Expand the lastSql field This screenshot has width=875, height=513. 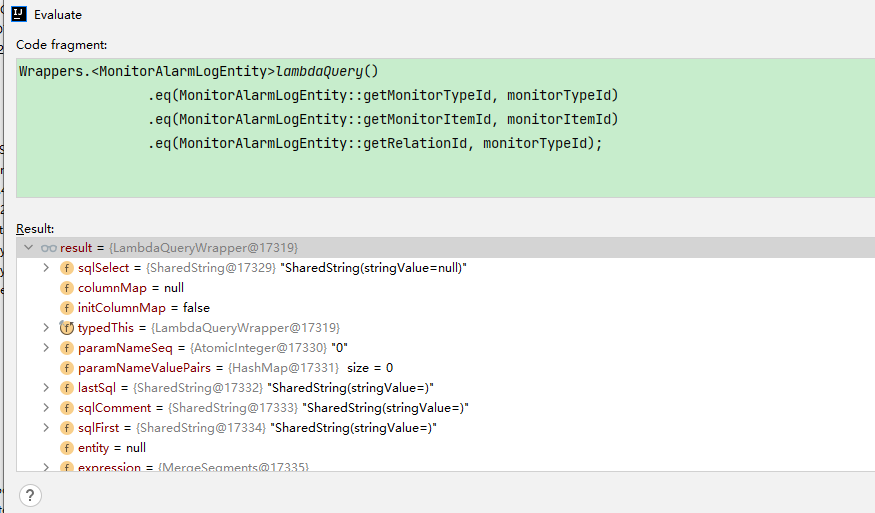46,387
